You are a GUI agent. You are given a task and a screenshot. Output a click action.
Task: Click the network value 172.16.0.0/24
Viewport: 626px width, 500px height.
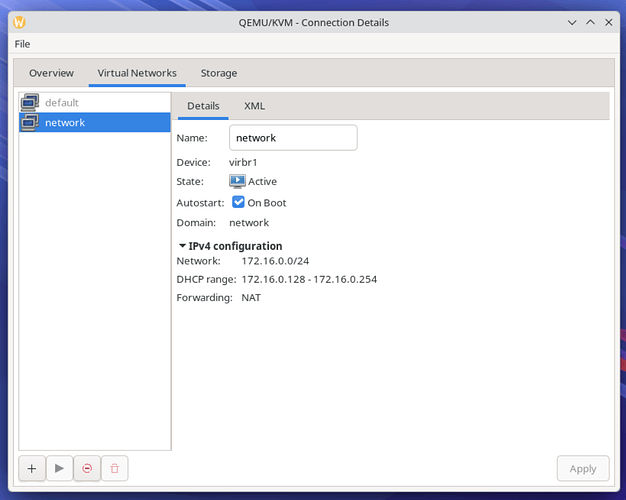[275, 261]
